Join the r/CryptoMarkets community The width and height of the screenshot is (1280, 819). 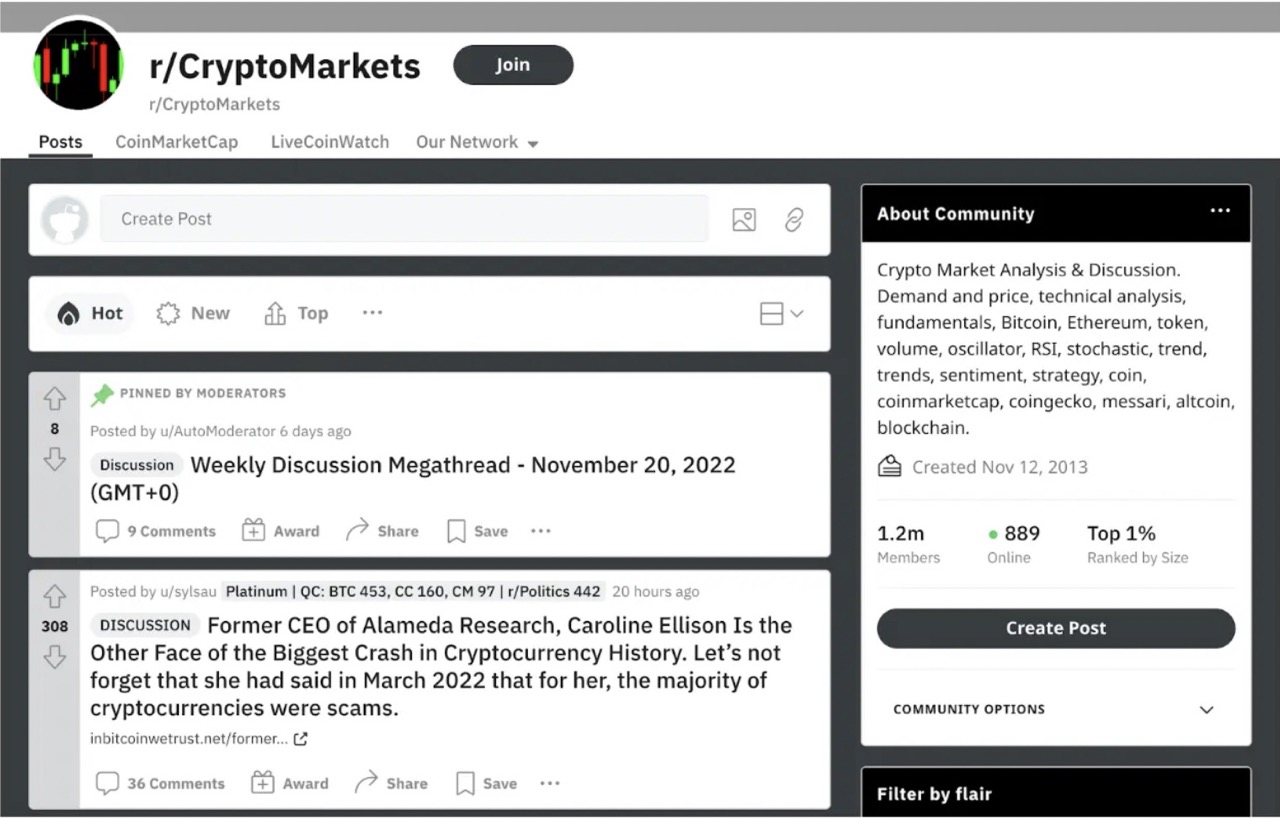[x=513, y=64]
